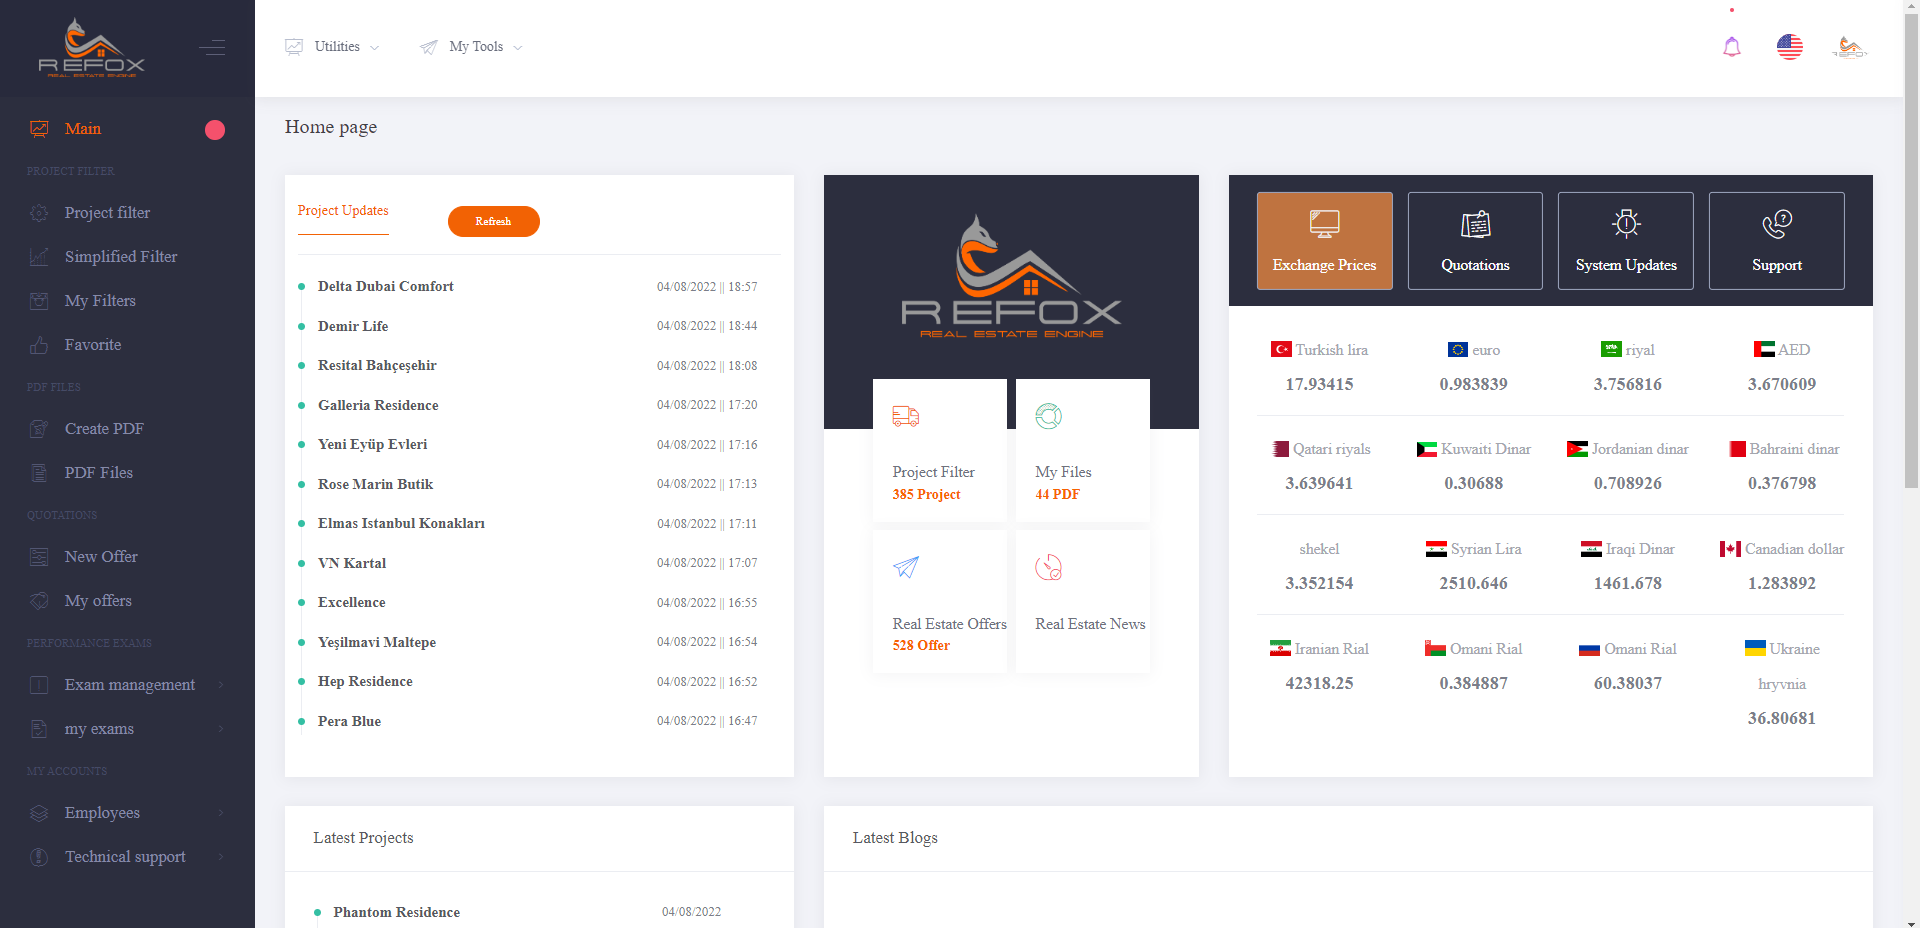Open the My Tools dropdown

point(470,46)
